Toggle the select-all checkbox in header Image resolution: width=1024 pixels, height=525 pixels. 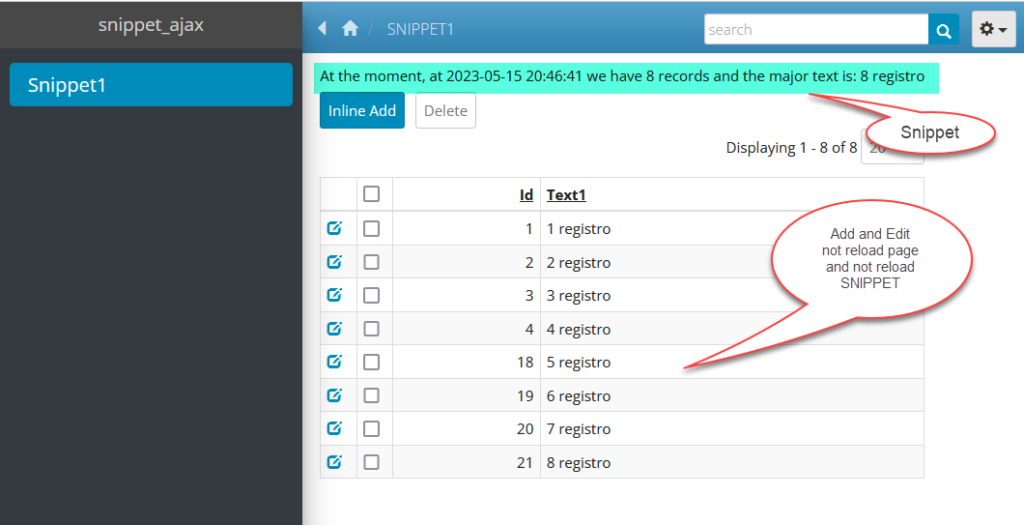pyautogui.click(x=371, y=194)
